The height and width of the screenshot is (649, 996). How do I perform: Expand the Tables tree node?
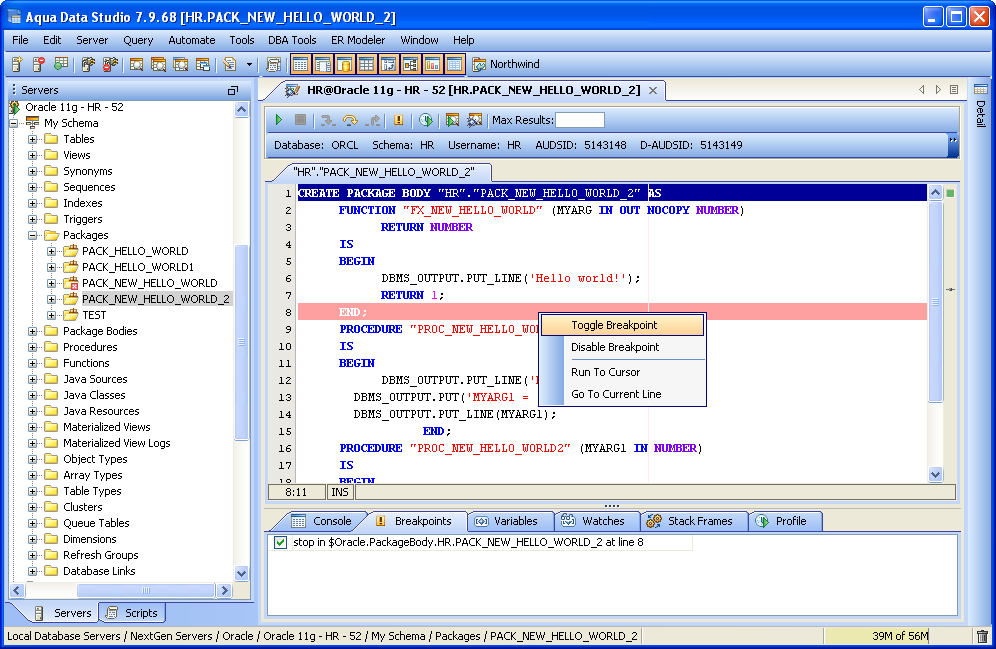pos(33,139)
